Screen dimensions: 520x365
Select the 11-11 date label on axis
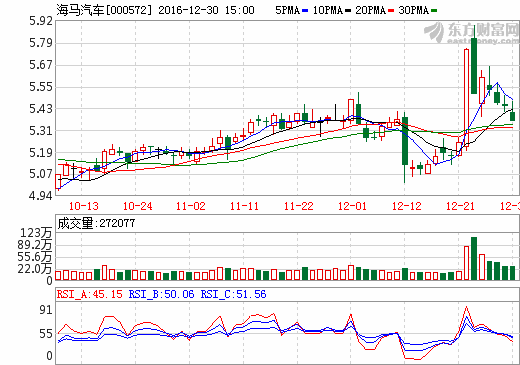coord(244,206)
